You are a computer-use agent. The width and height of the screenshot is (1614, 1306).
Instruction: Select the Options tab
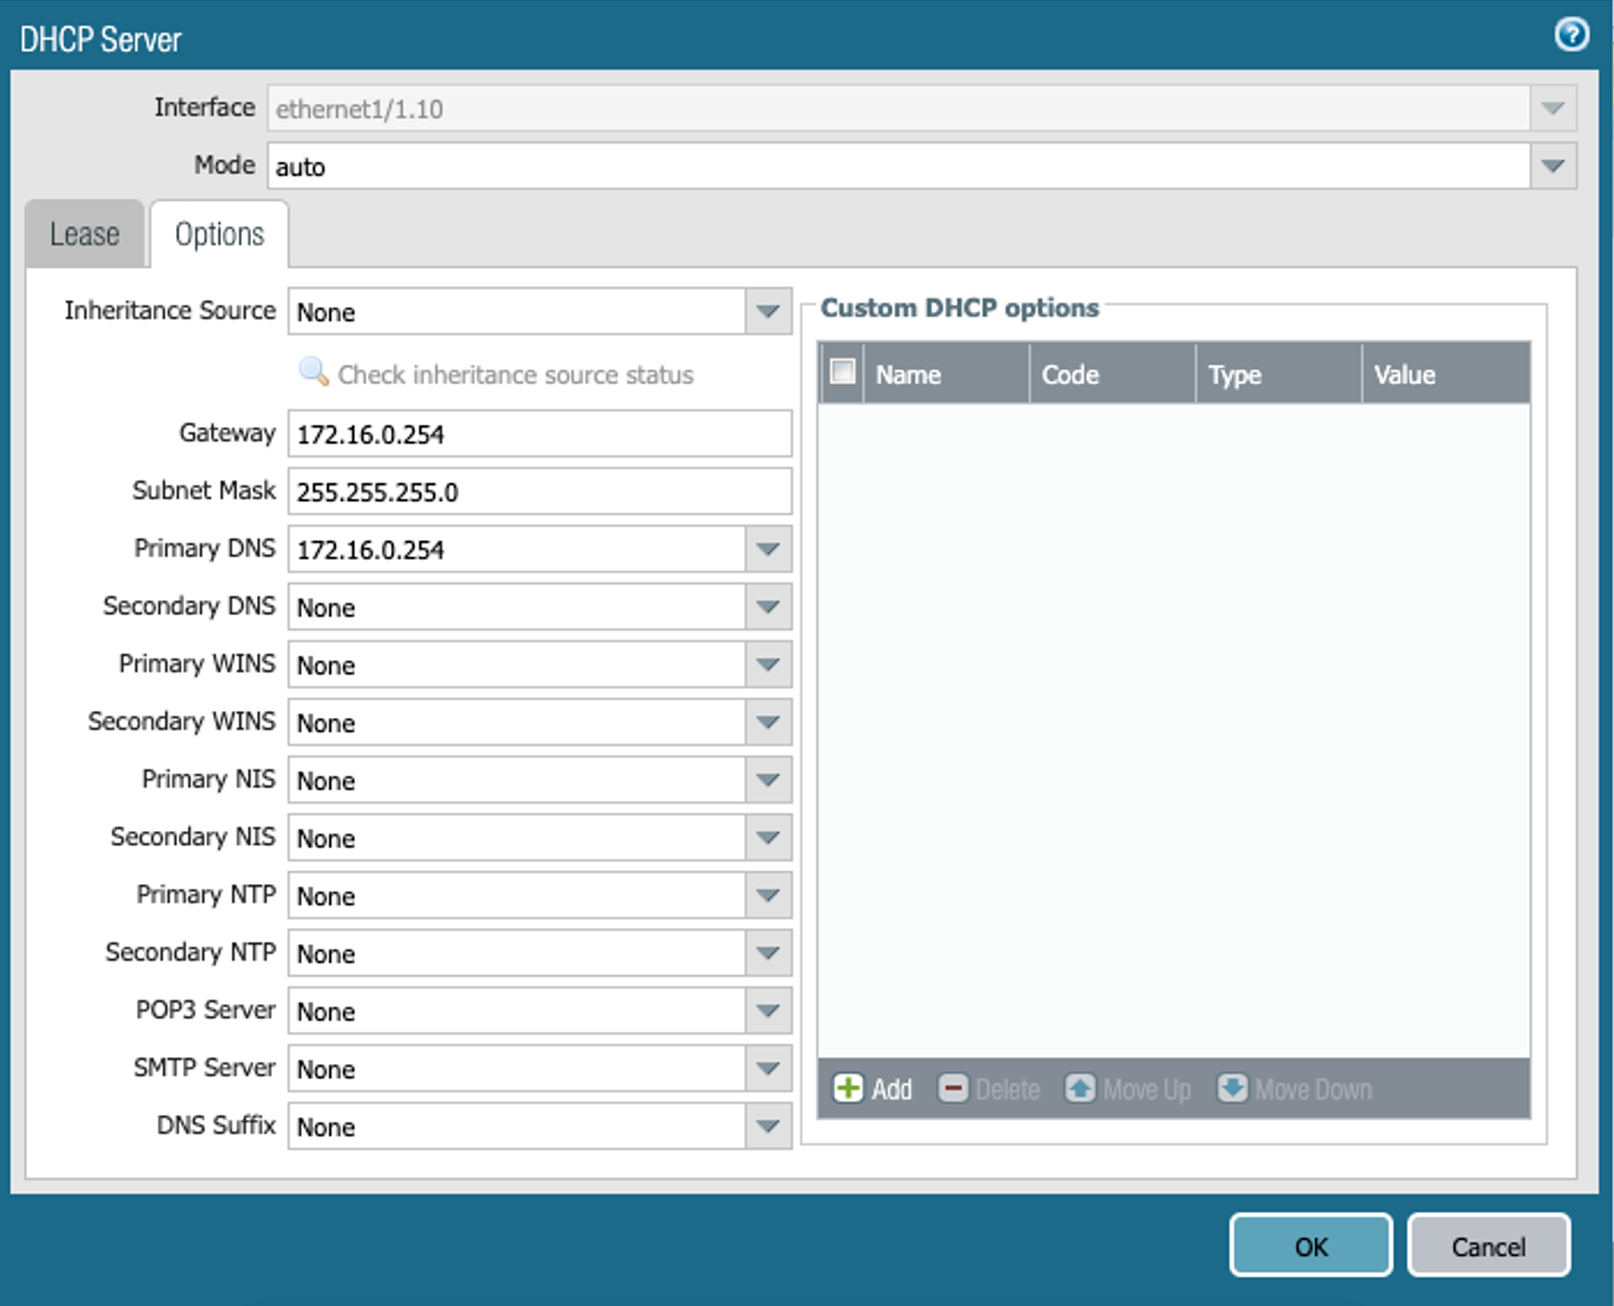coord(219,233)
